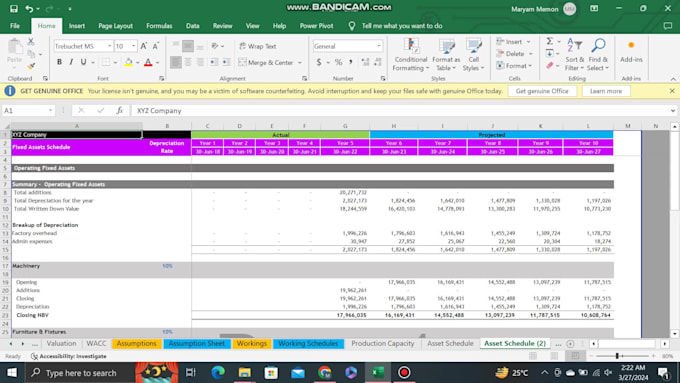The height and width of the screenshot is (383, 680).
Task: Click the Format Painter icon
Action: [31, 66]
